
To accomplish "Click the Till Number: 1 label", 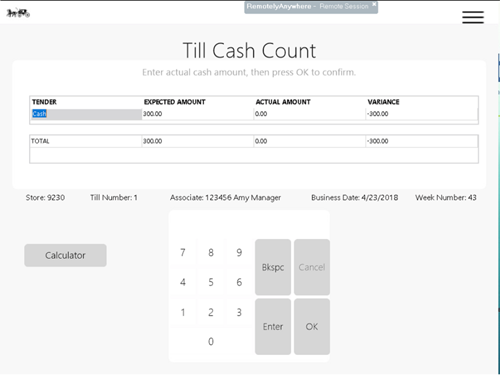I will pyautogui.click(x=114, y=198).
